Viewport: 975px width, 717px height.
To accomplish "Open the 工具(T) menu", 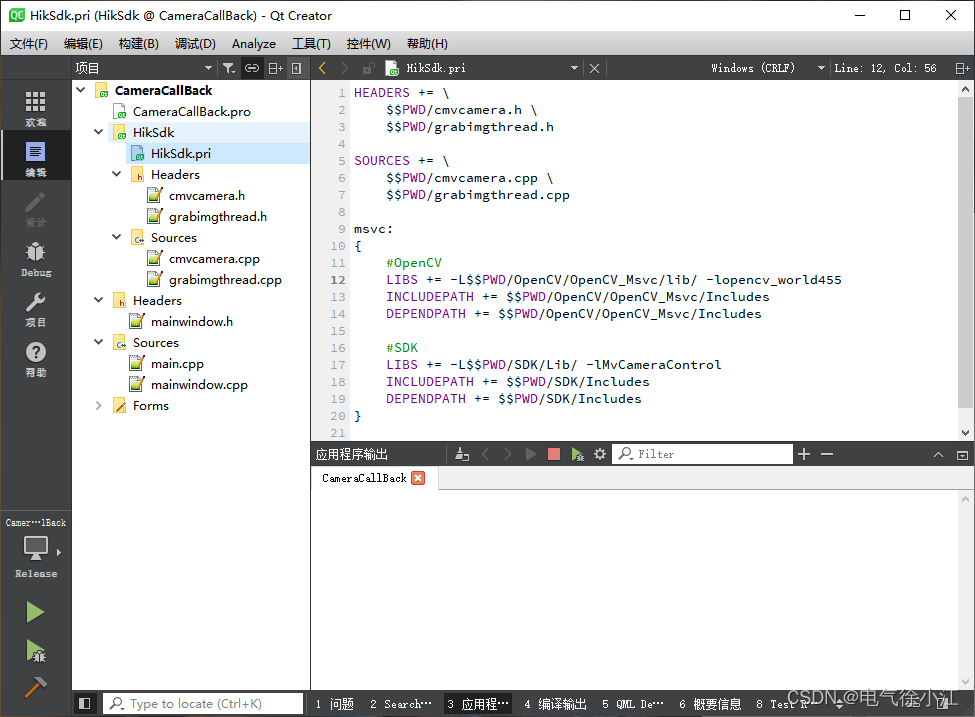I will 312,44.
